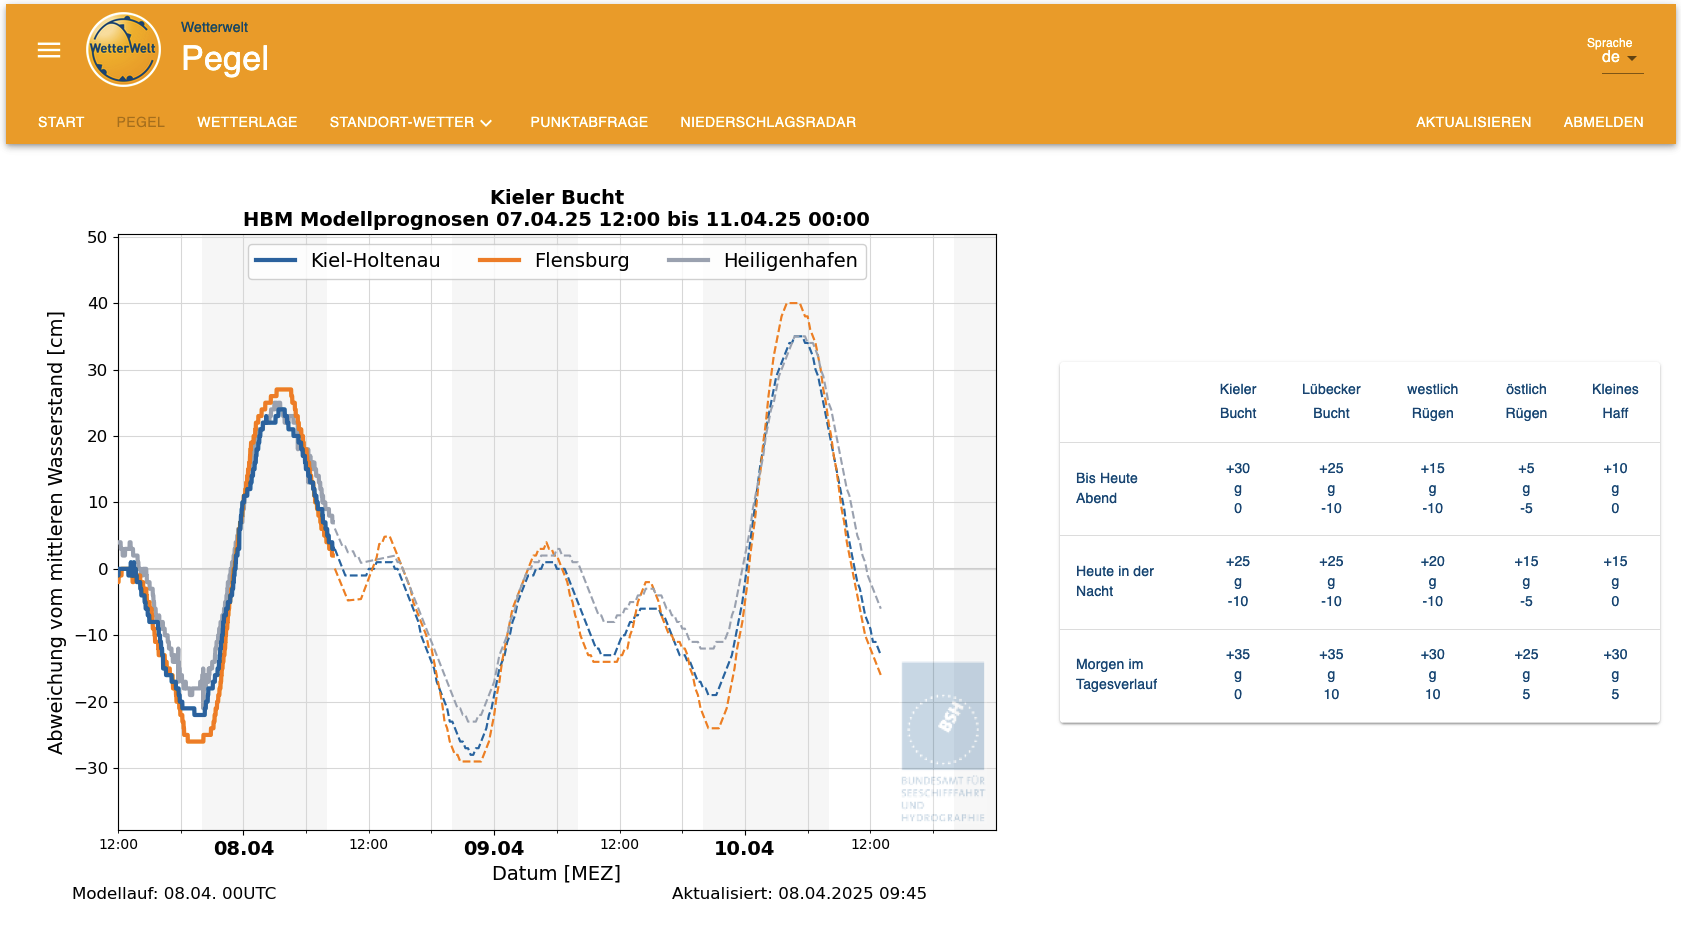This screenshot has width=1681, height=938.
Task: Click the Flensburg orange legend swatch
Action: pyautogui.click(x=499, y=260)
